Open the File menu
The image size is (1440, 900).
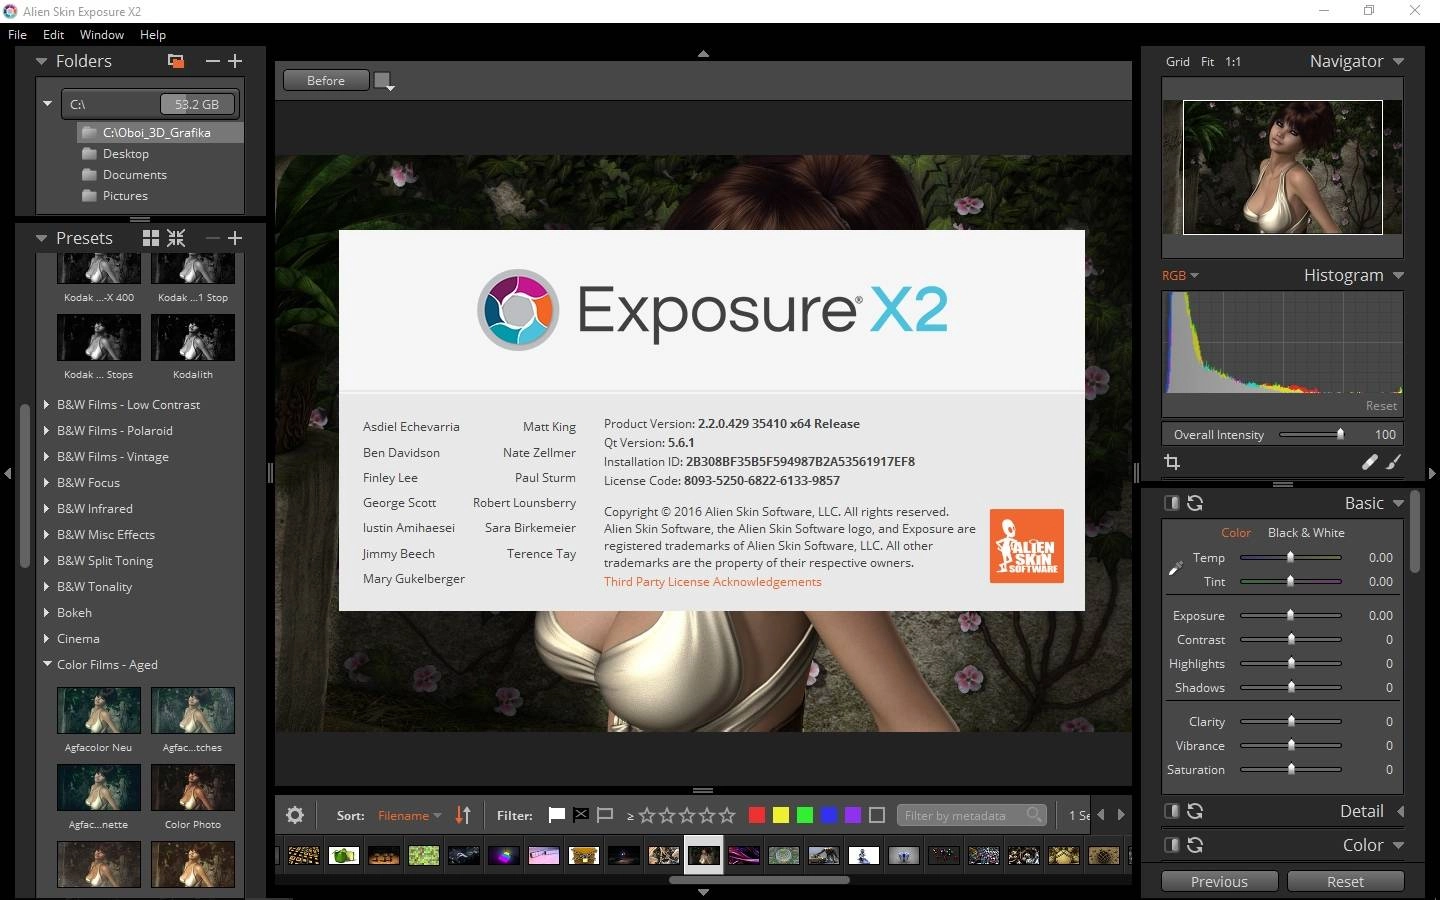click(18, 34)
